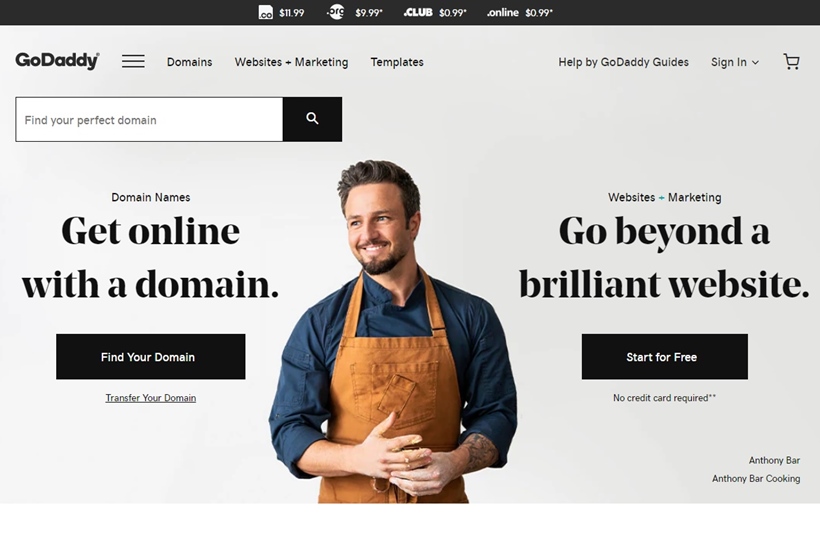
Task: Focus the Find your perfect domain field
Action: pos(150,119)
